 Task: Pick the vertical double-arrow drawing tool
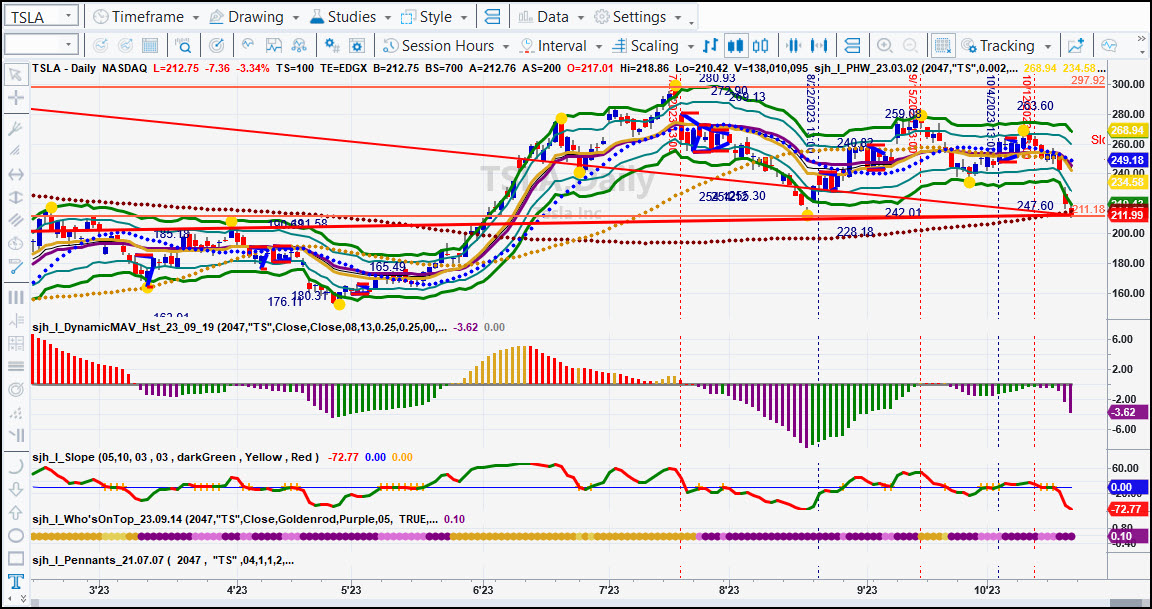click(15, 198)
